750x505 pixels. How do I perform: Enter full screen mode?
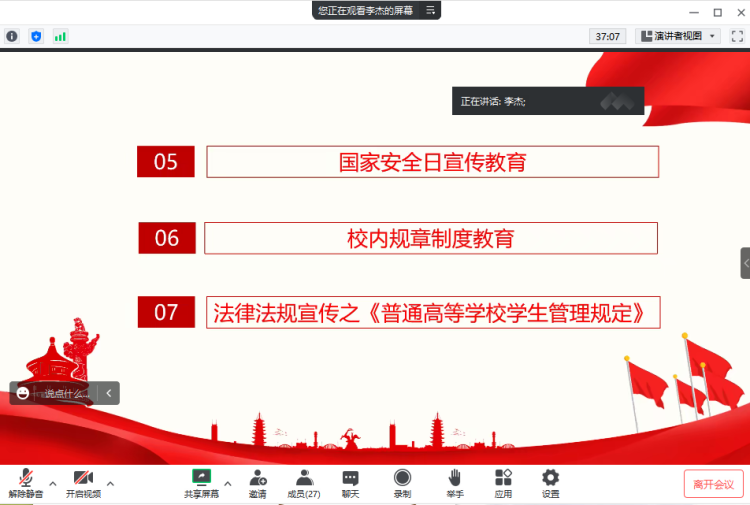point(737,36)
